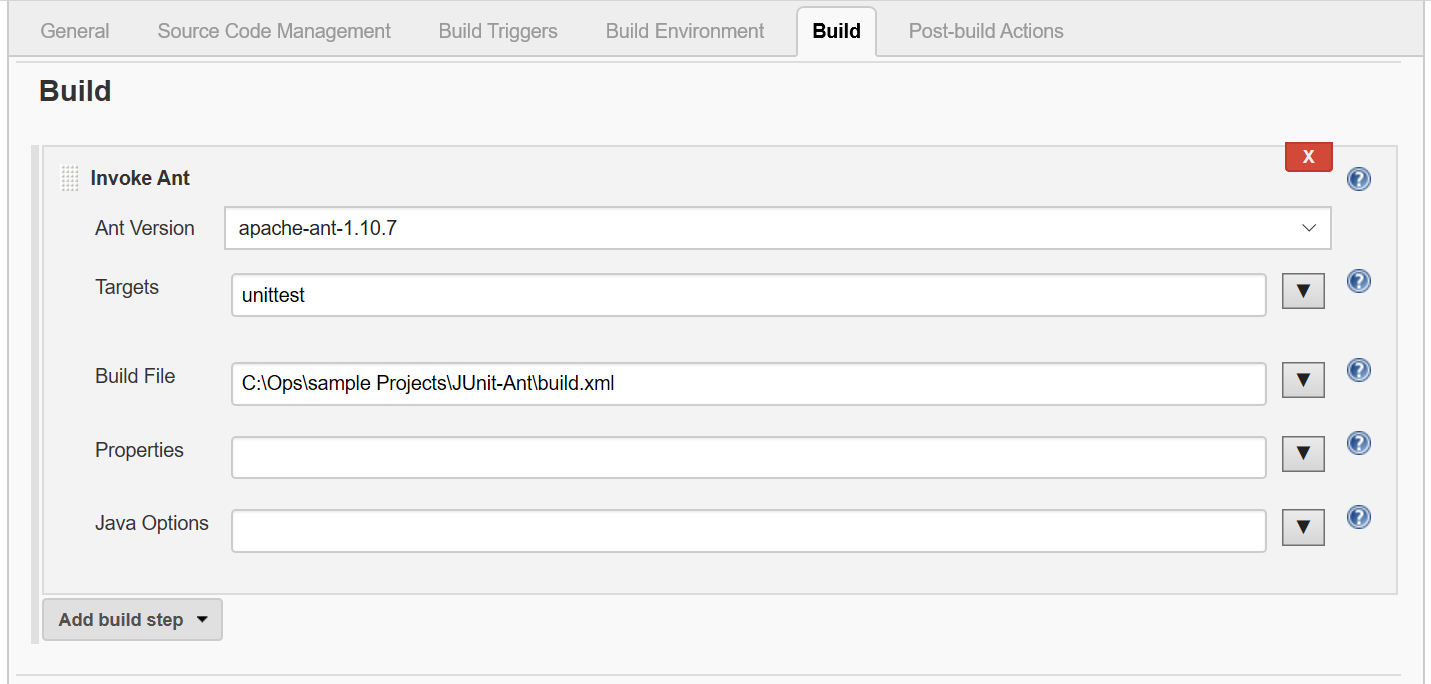Screen dimensions: 1431x684
Task: Open the Source Code Management tab
Action: [x=274, y=31]
